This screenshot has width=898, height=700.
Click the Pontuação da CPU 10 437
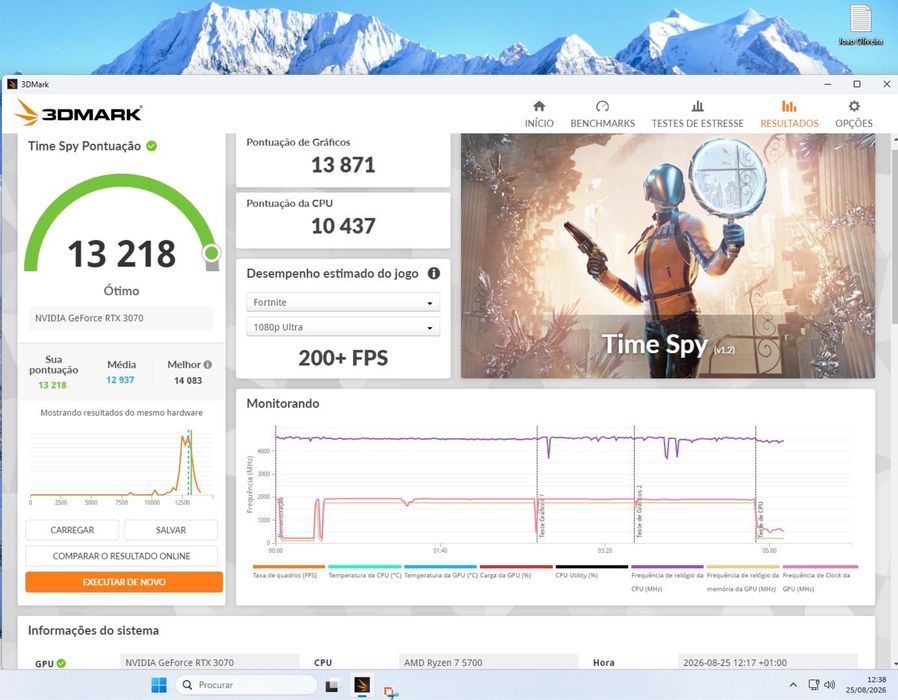(343, 226)
